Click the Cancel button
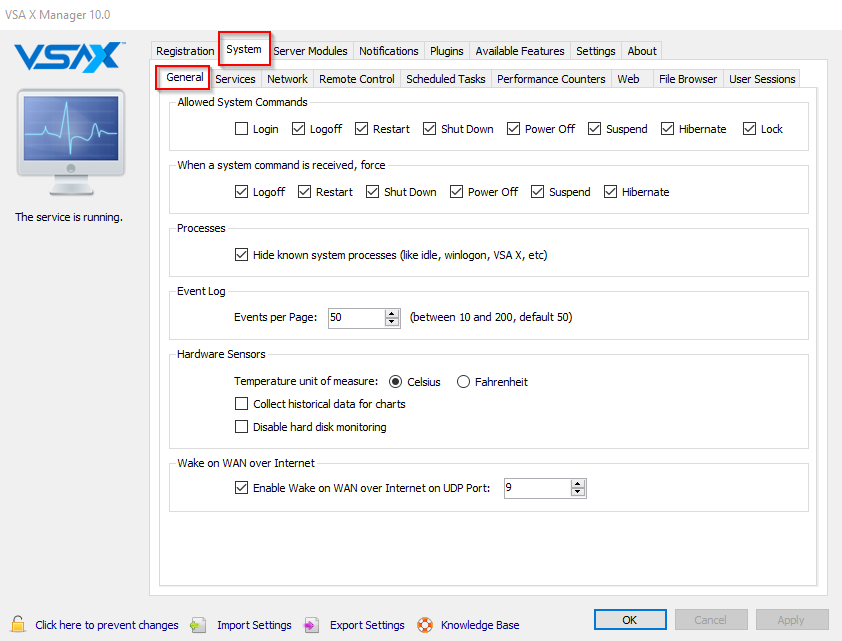The height and width of the screenshot is (641, 842). point(710,620)
